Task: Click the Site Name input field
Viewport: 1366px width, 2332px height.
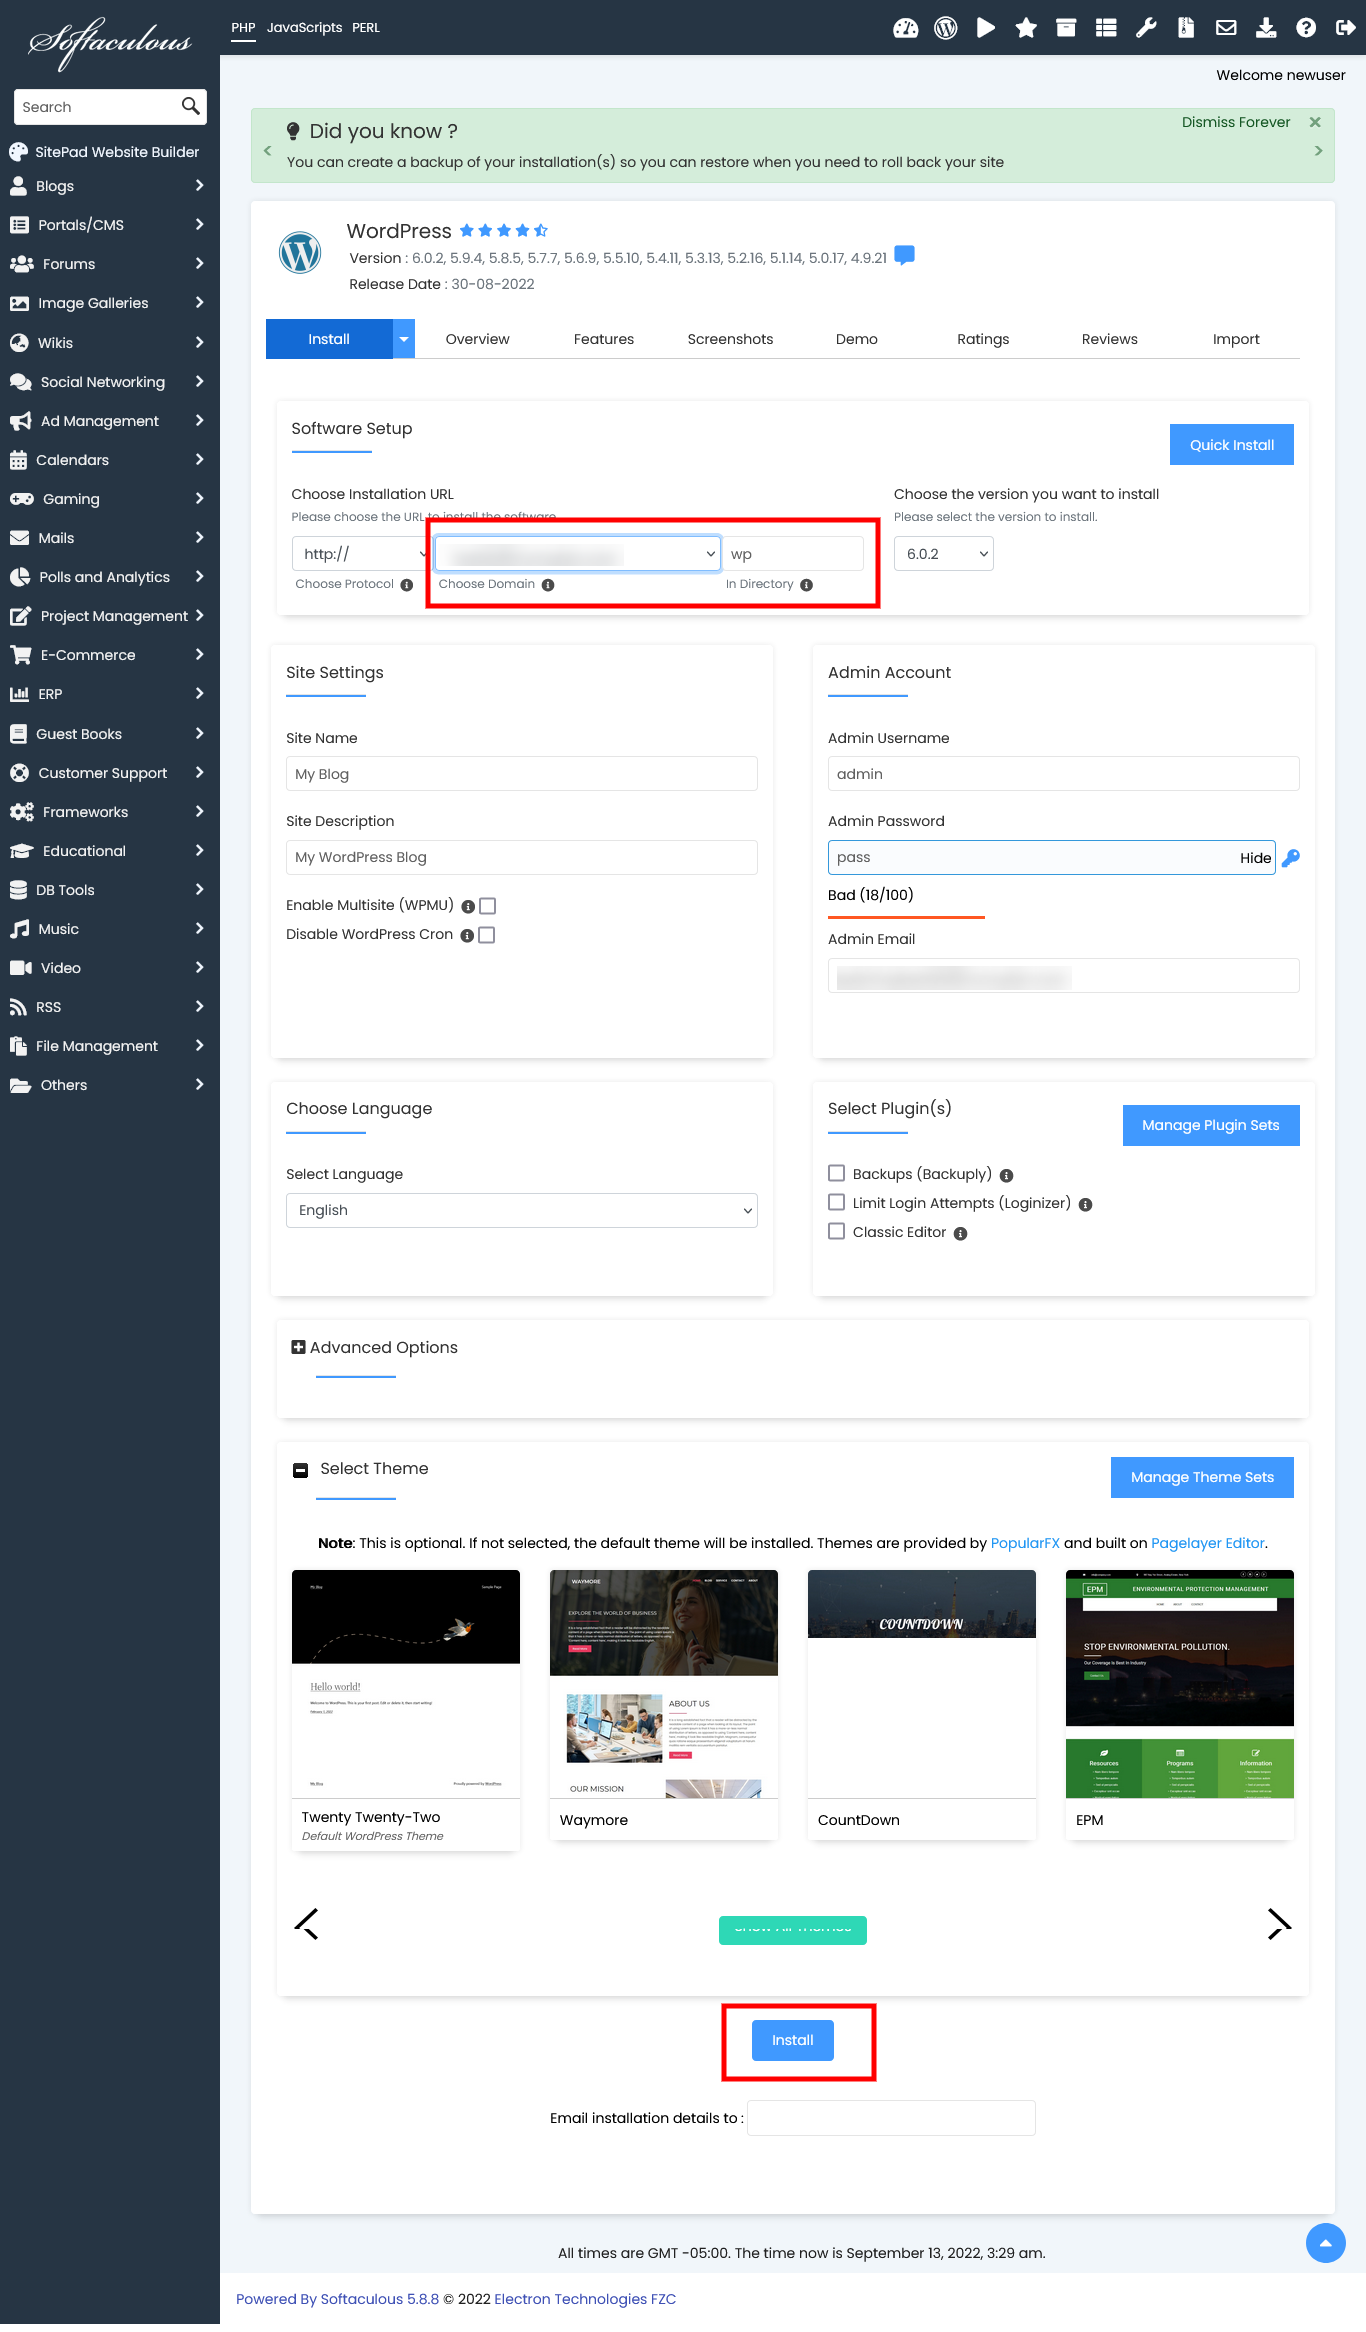Action: 521,774
